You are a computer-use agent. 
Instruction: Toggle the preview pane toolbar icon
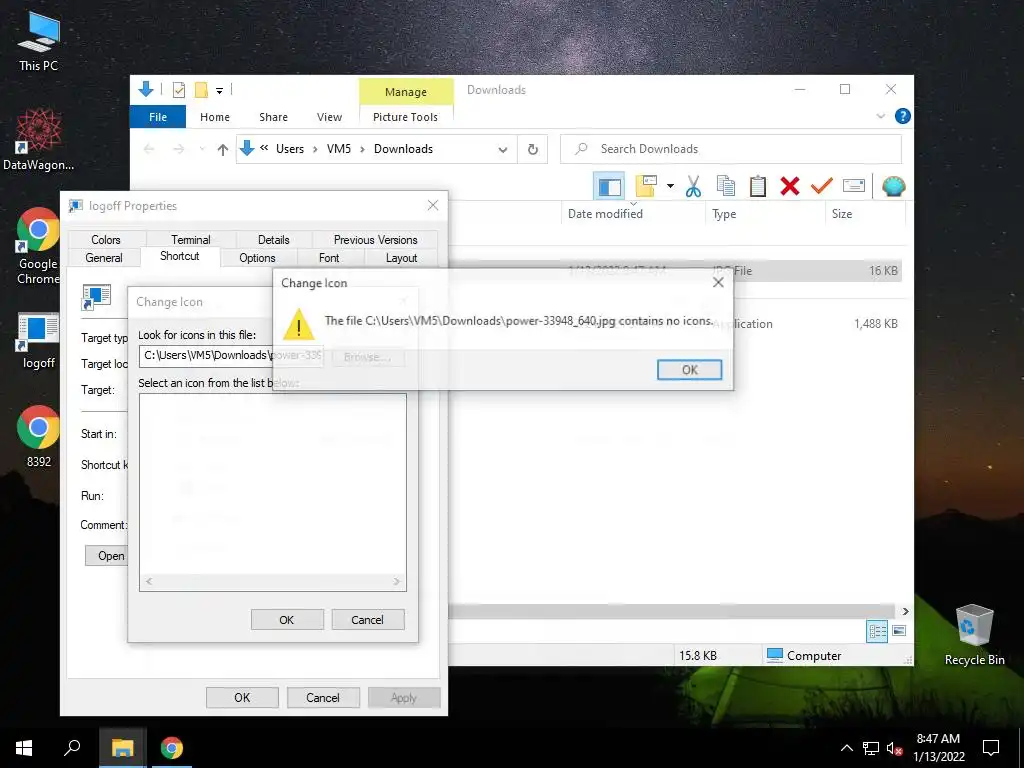(x=609, y=187)
